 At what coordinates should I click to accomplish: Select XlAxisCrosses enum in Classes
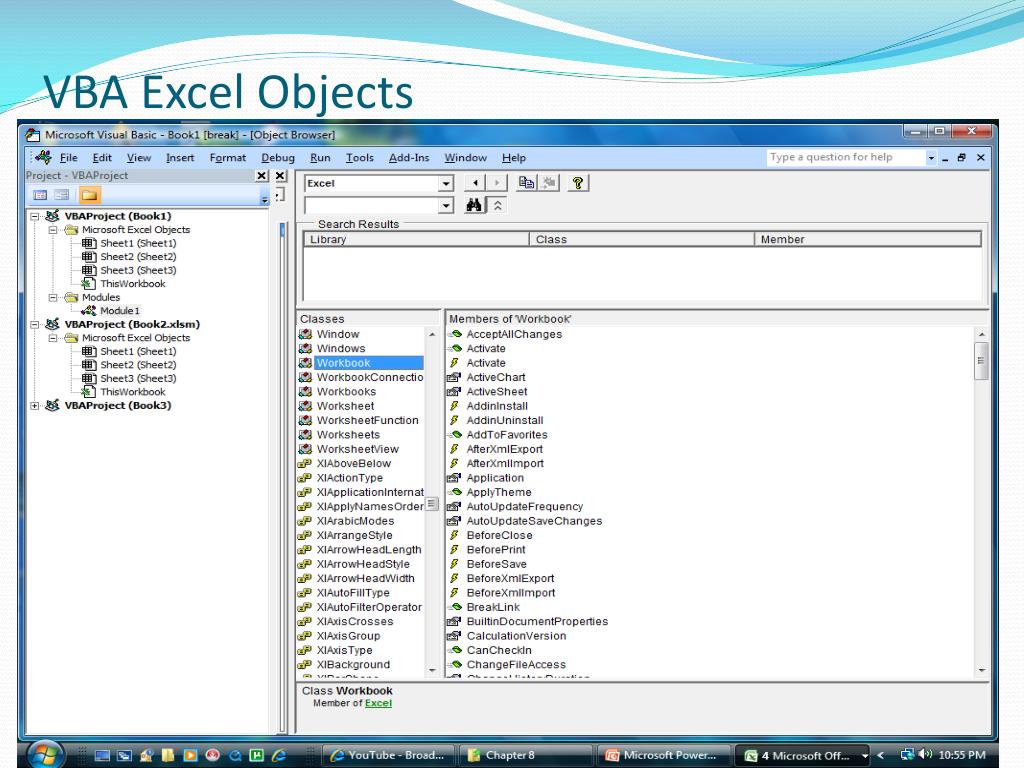(355, 622)
